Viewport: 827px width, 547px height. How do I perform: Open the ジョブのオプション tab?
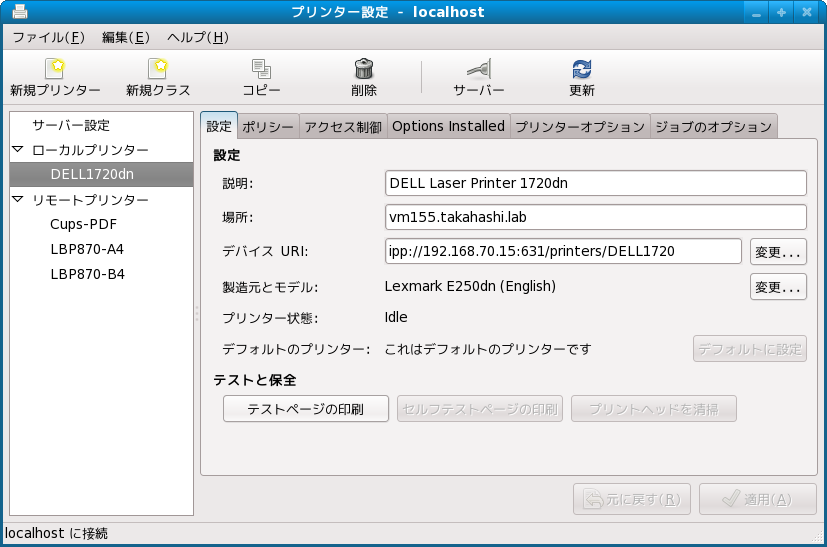click(713, 127)
